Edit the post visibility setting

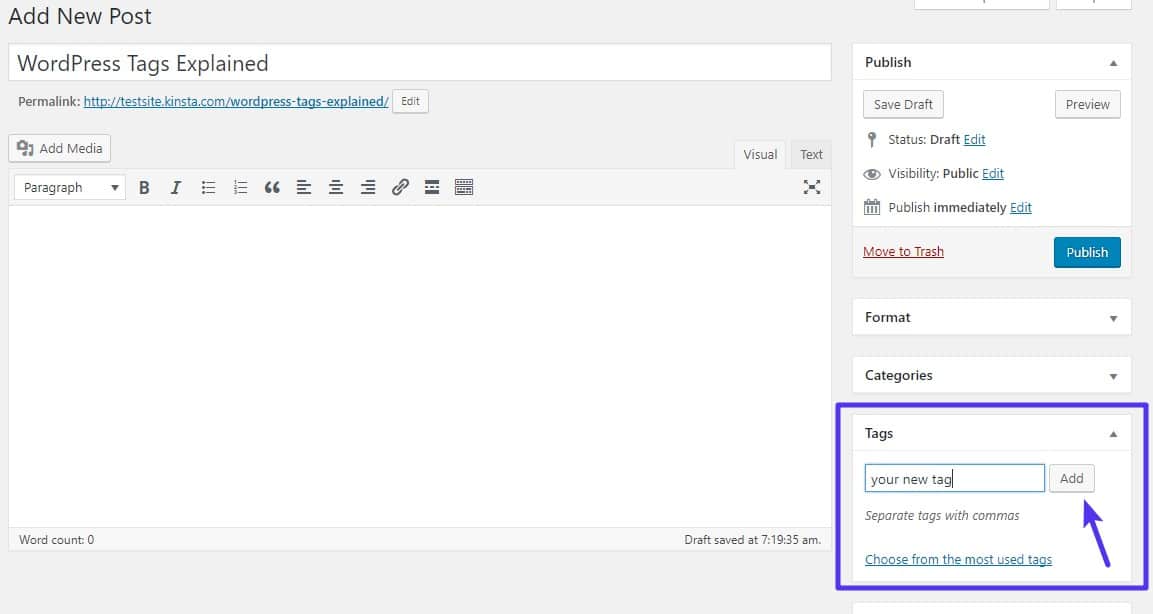coord(994,173)
